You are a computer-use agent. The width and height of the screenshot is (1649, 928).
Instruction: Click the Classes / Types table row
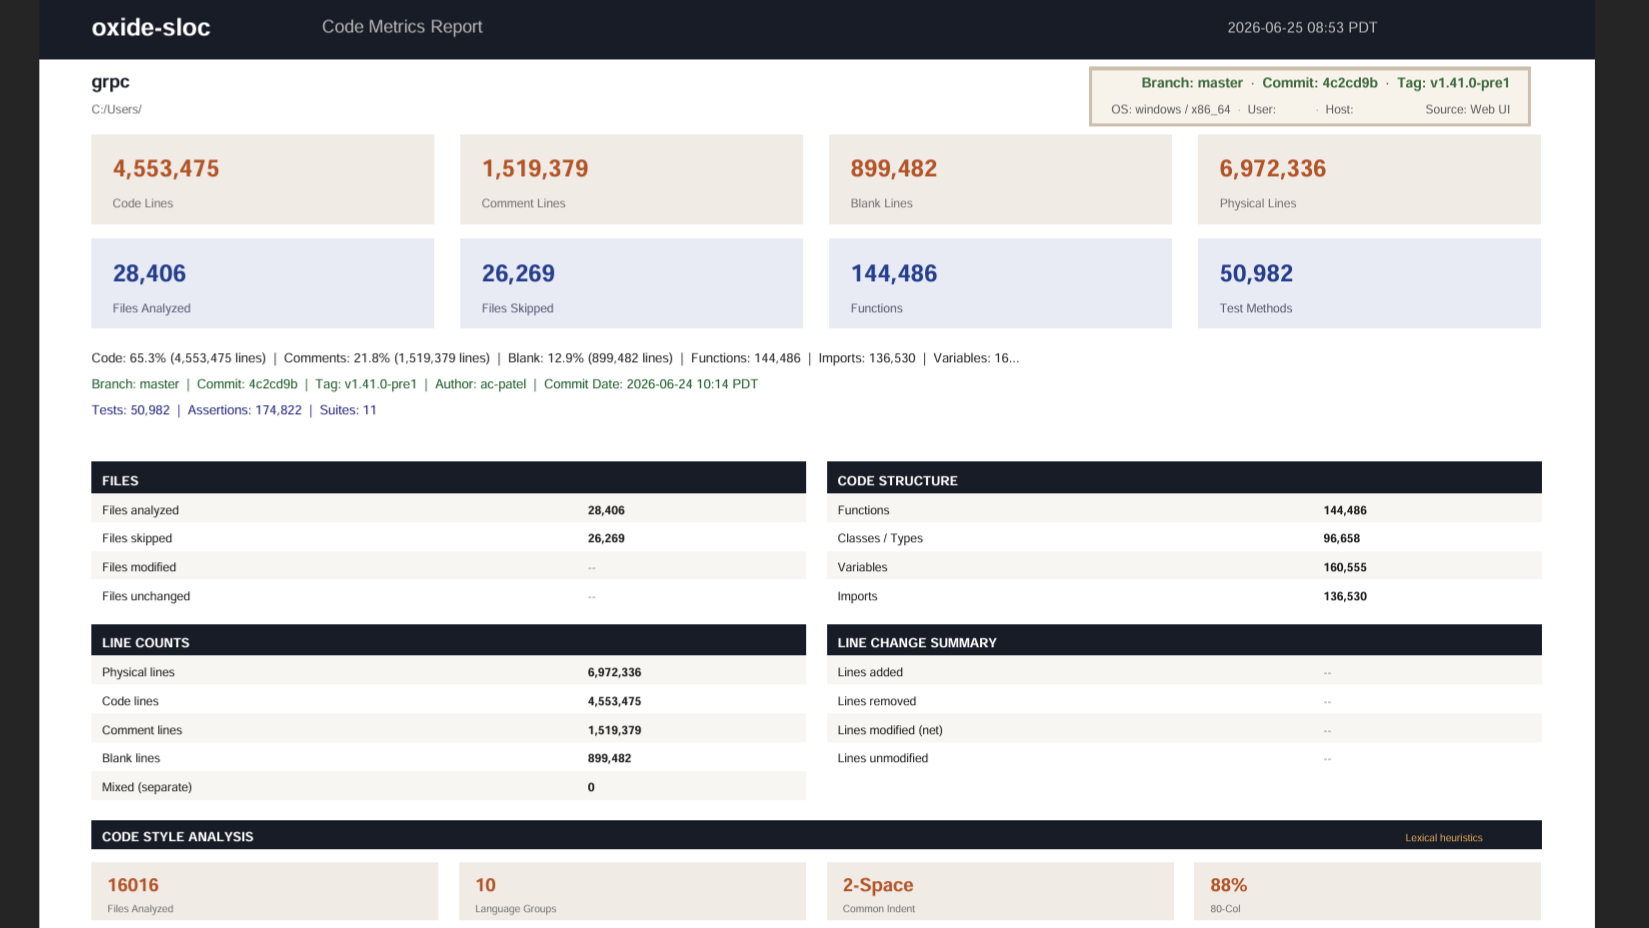pyautogui.click(x=1184, y=538)
